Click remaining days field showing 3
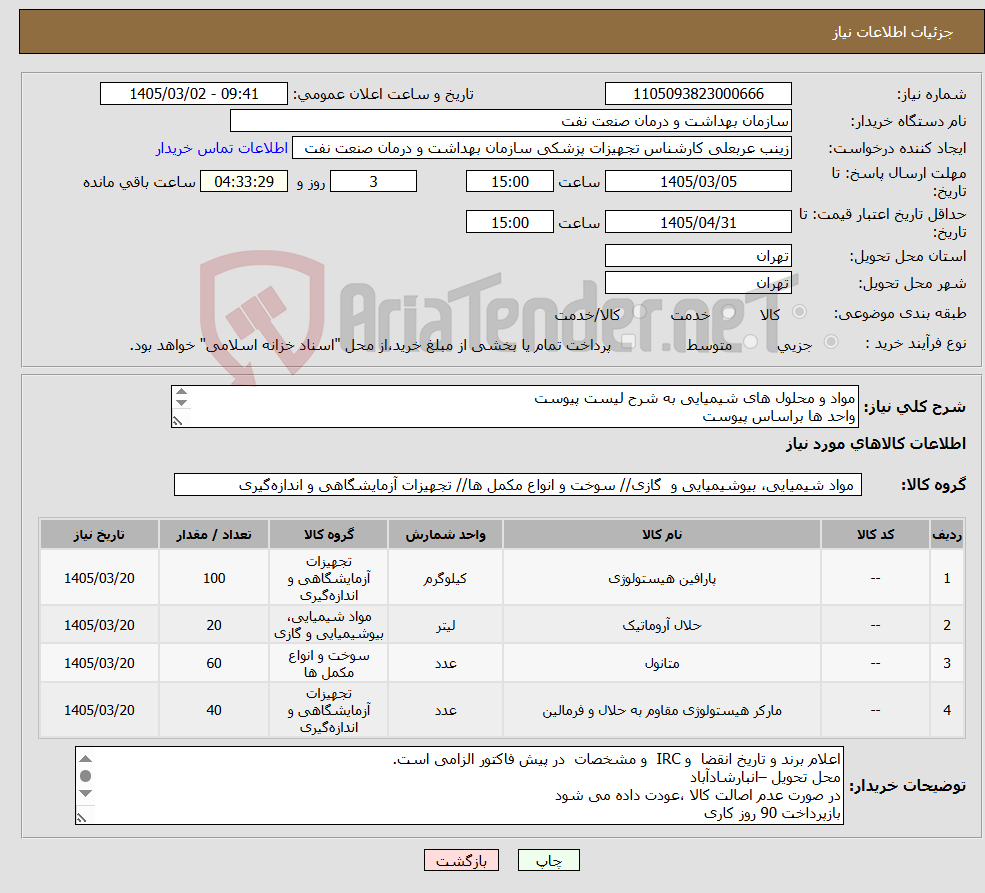 pos(373,181)
